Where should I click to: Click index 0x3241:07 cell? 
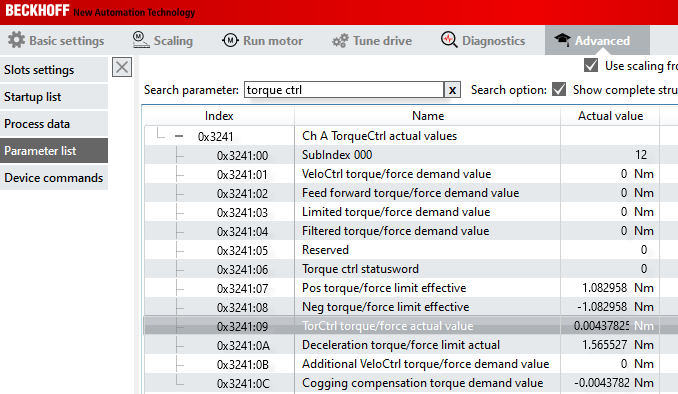tap(242, 288)
